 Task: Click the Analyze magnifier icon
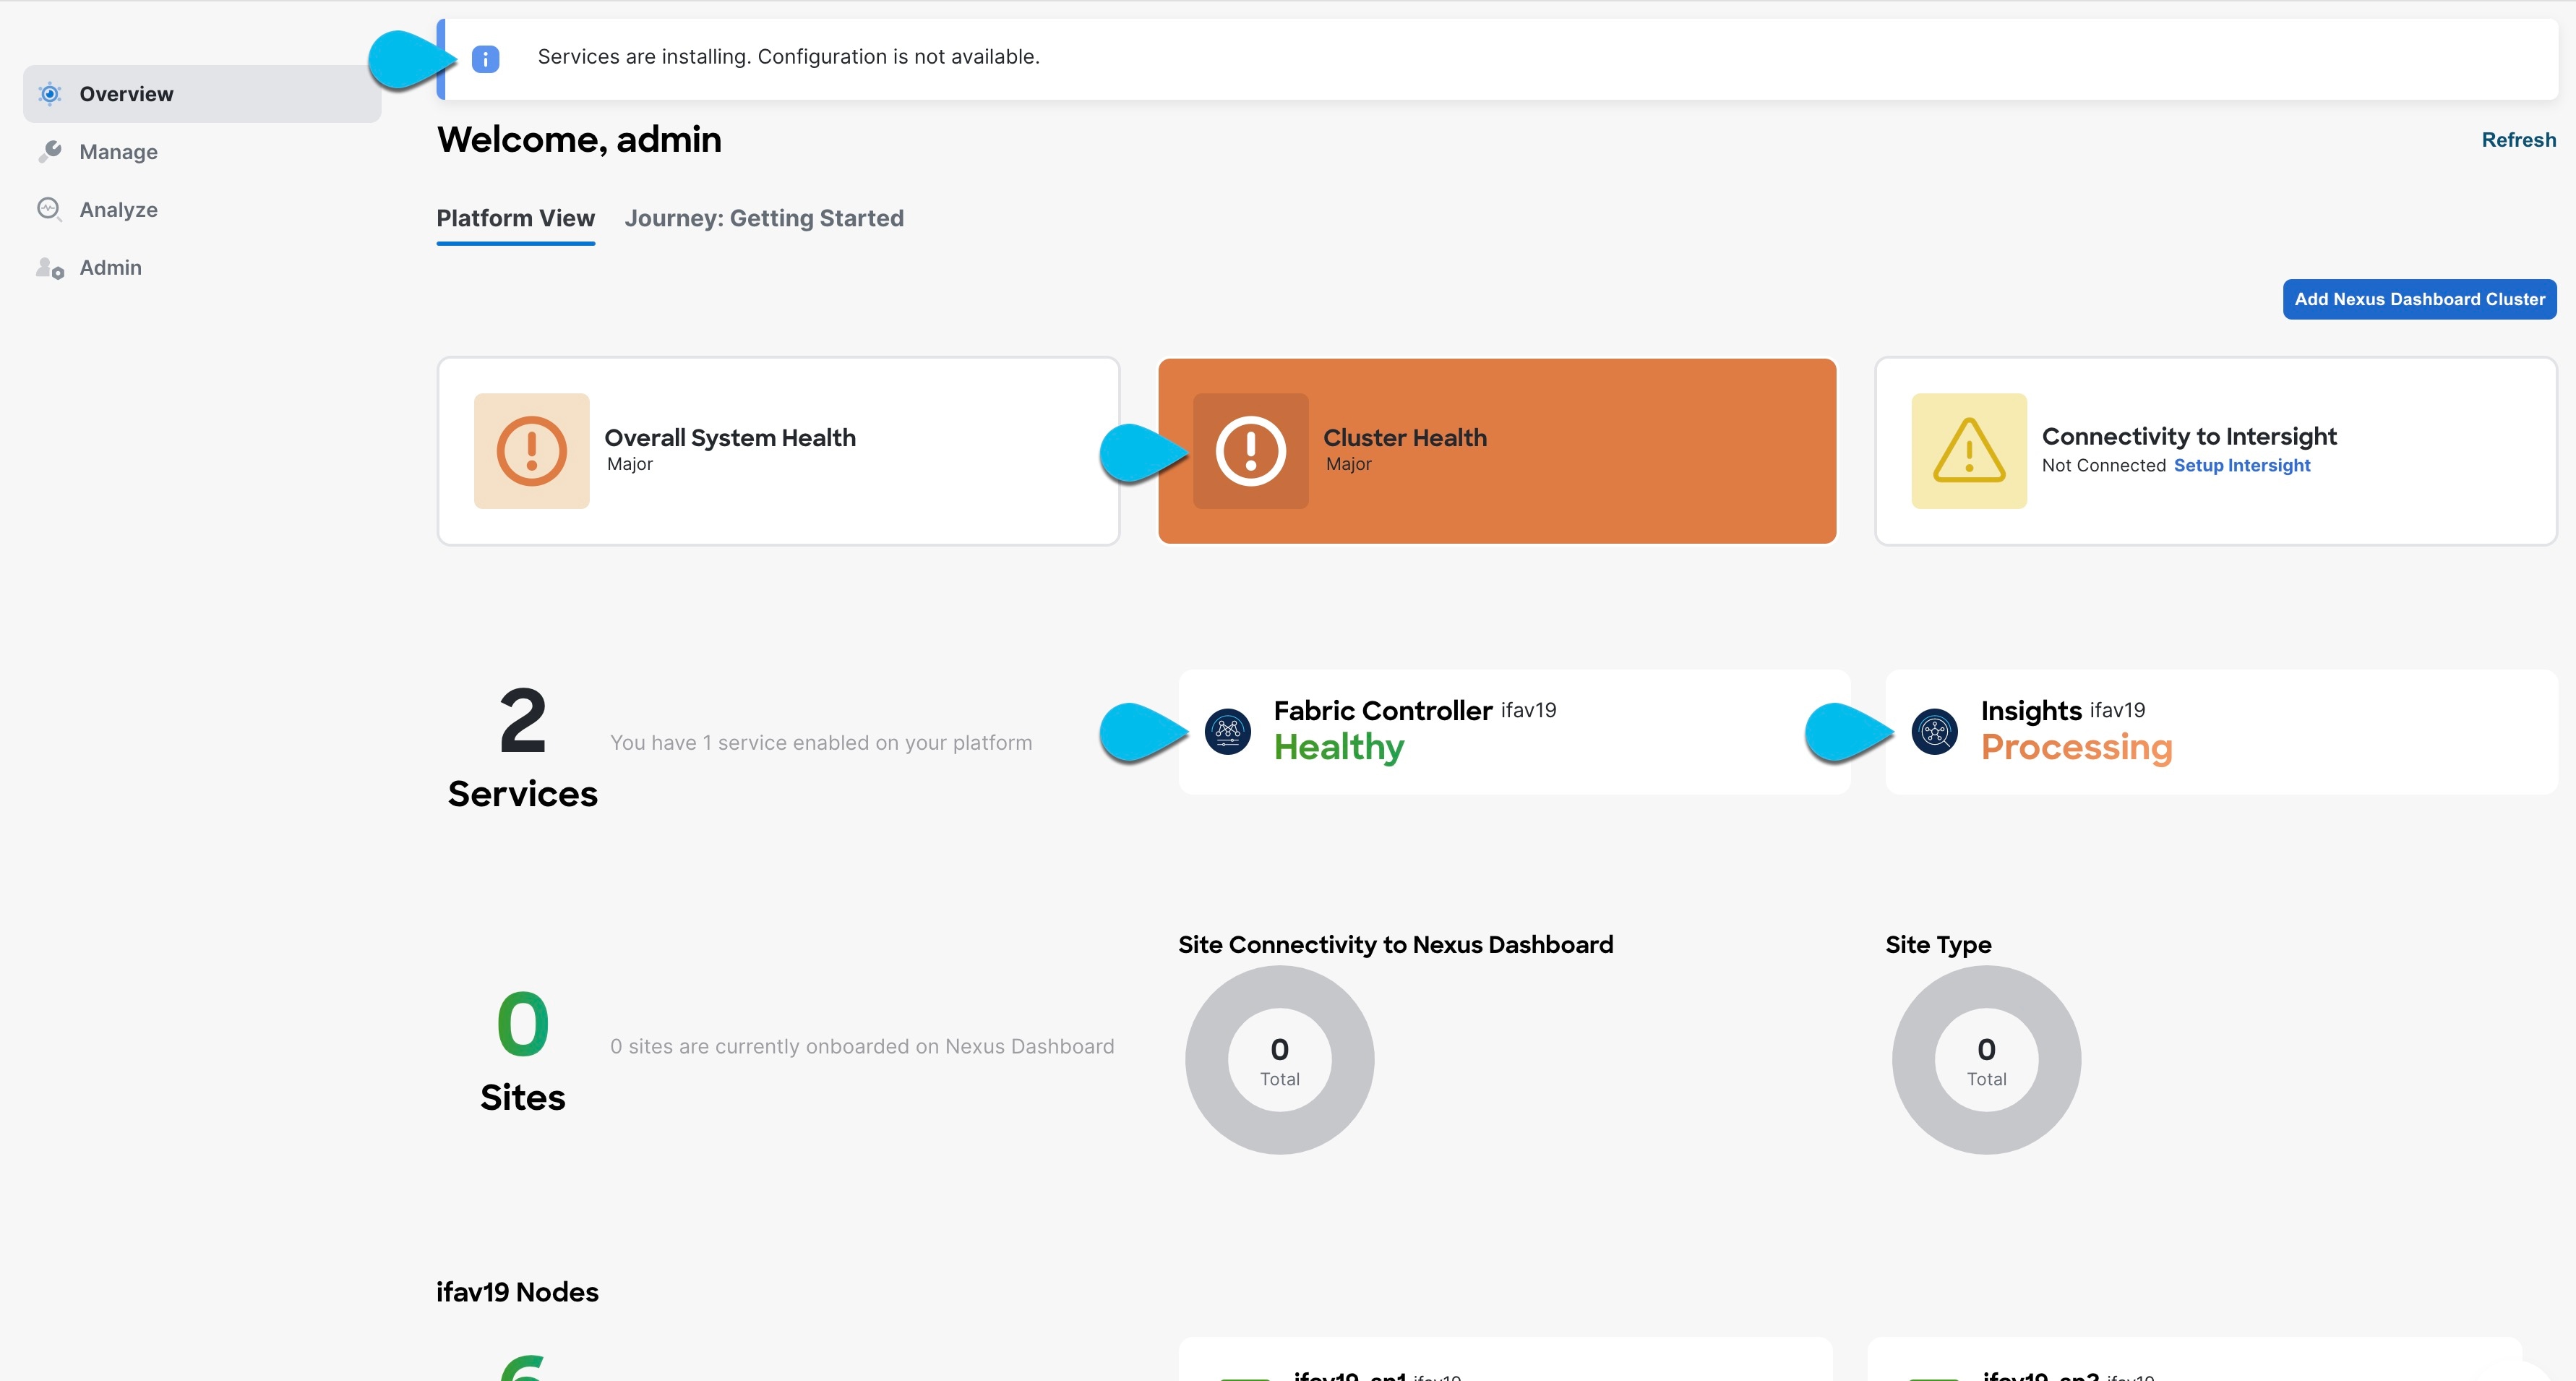pyautogui.click(x=49, y=209)
